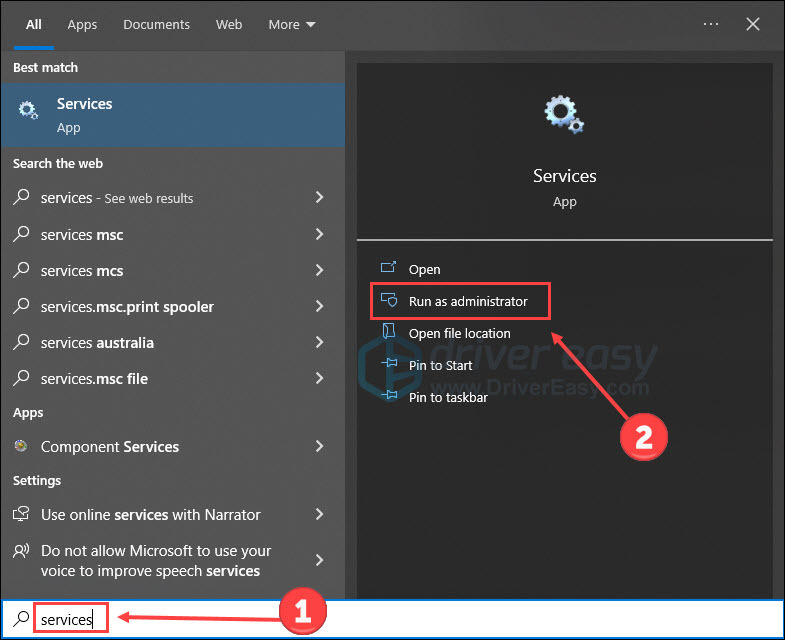Click the three-dot more options icon

click(711, 24)
